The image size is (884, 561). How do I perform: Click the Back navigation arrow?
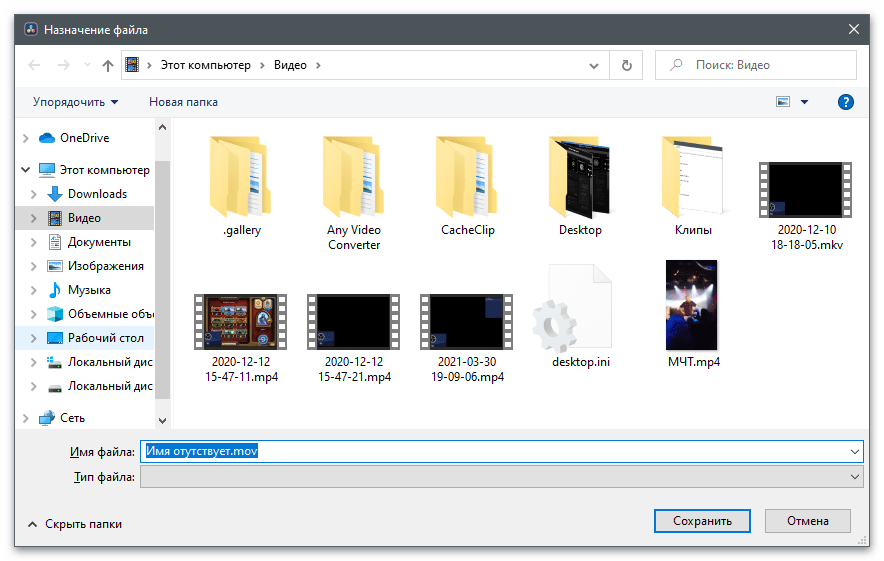point(34,65)
